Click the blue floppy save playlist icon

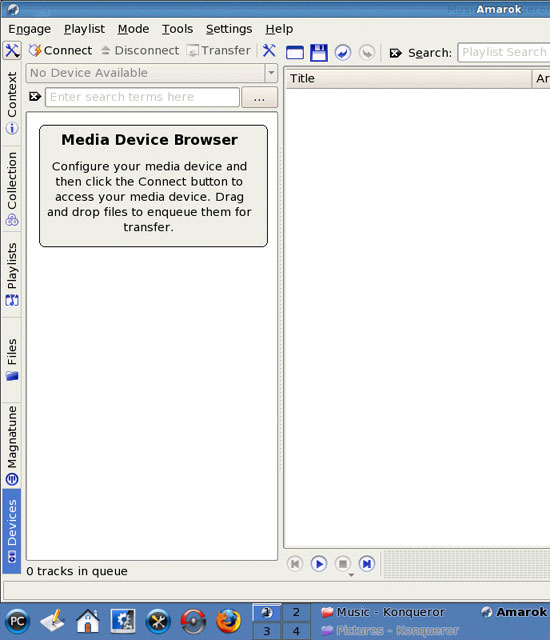[x=319, y=53]
